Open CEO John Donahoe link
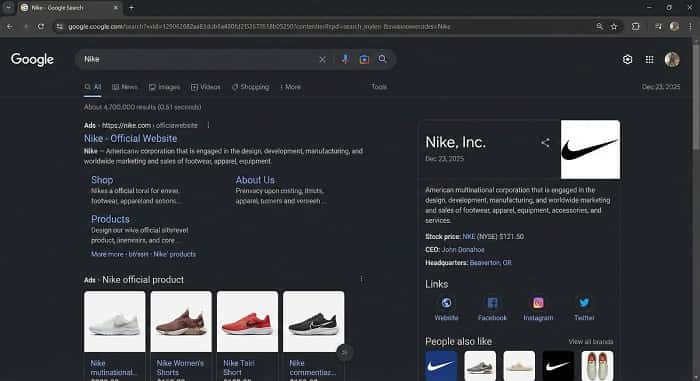This screenshot has width=700, height=381. pos(463,250)
